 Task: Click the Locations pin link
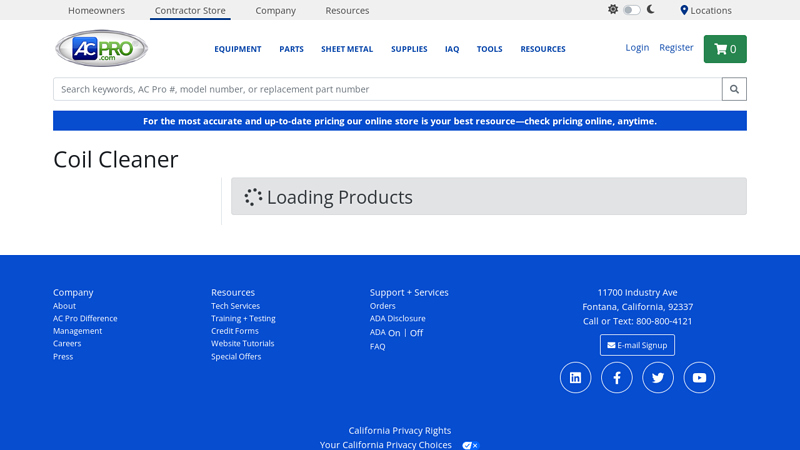706,10
